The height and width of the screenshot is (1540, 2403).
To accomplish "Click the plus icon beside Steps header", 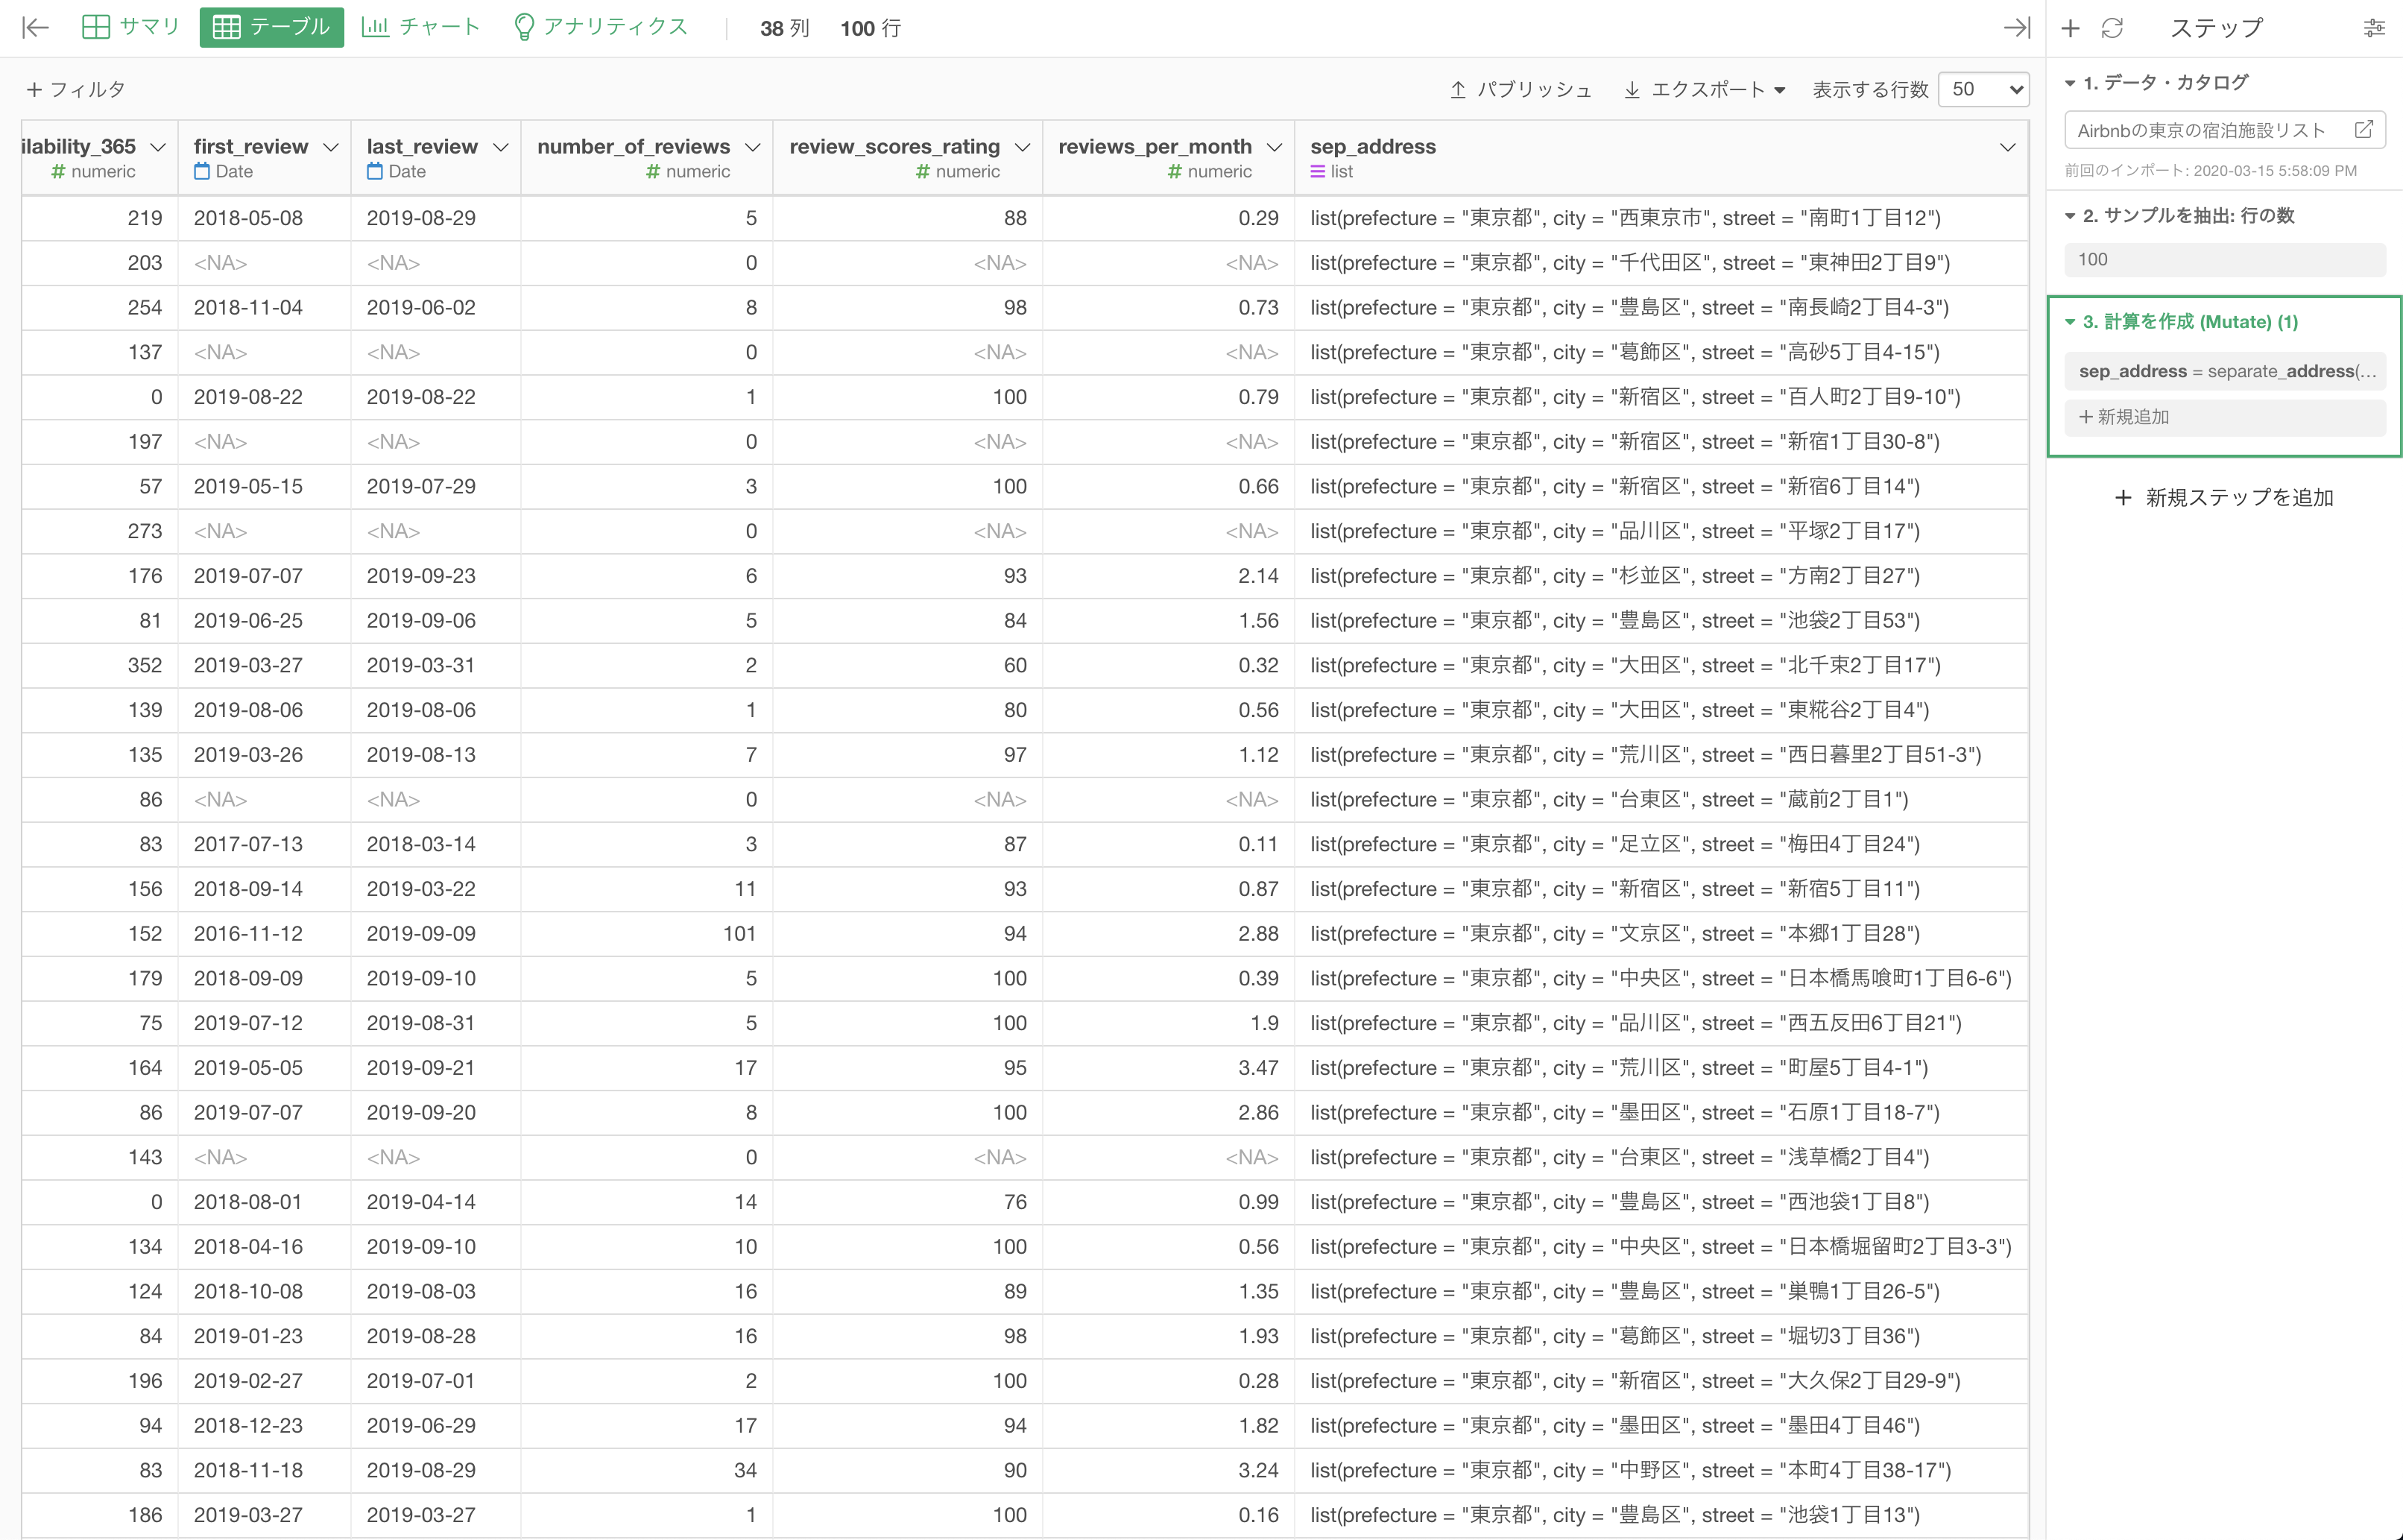I will [2070, 28].
